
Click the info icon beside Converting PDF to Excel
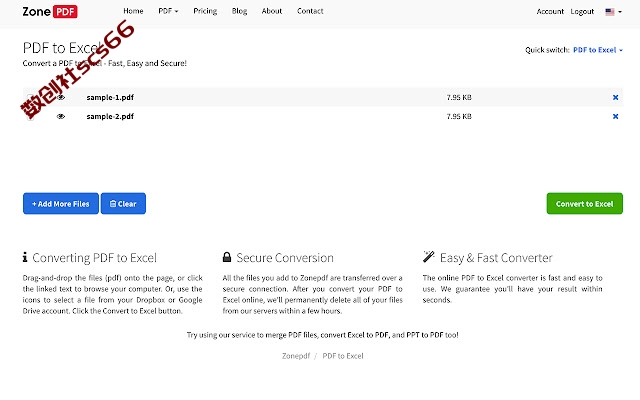[x=25, y=257]
